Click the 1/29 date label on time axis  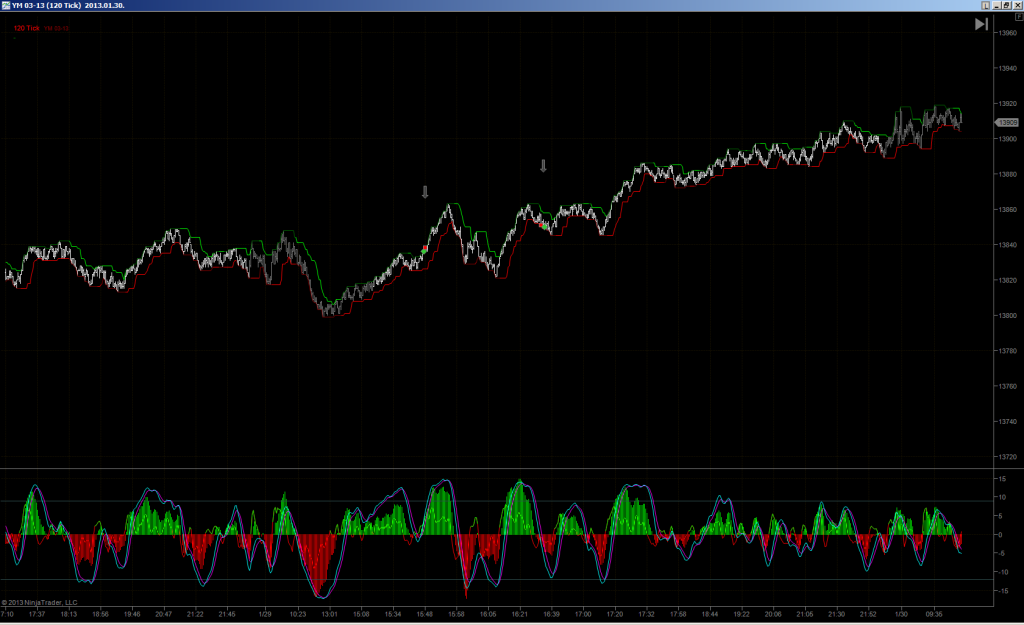(x=264, y=614)
